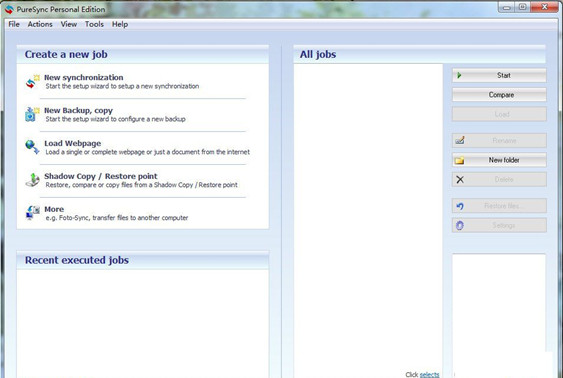The width and height of the screenshot is (563, 378).
Task: Click the New folder yellow folder icon
Action: click(x=460, y=160)
